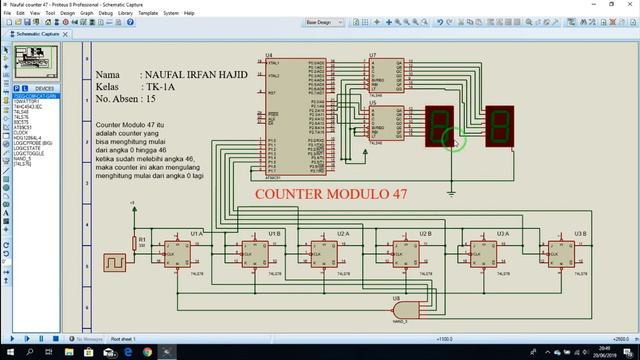
Task: Toggle the grid display icon
Action: pos(365,22)
